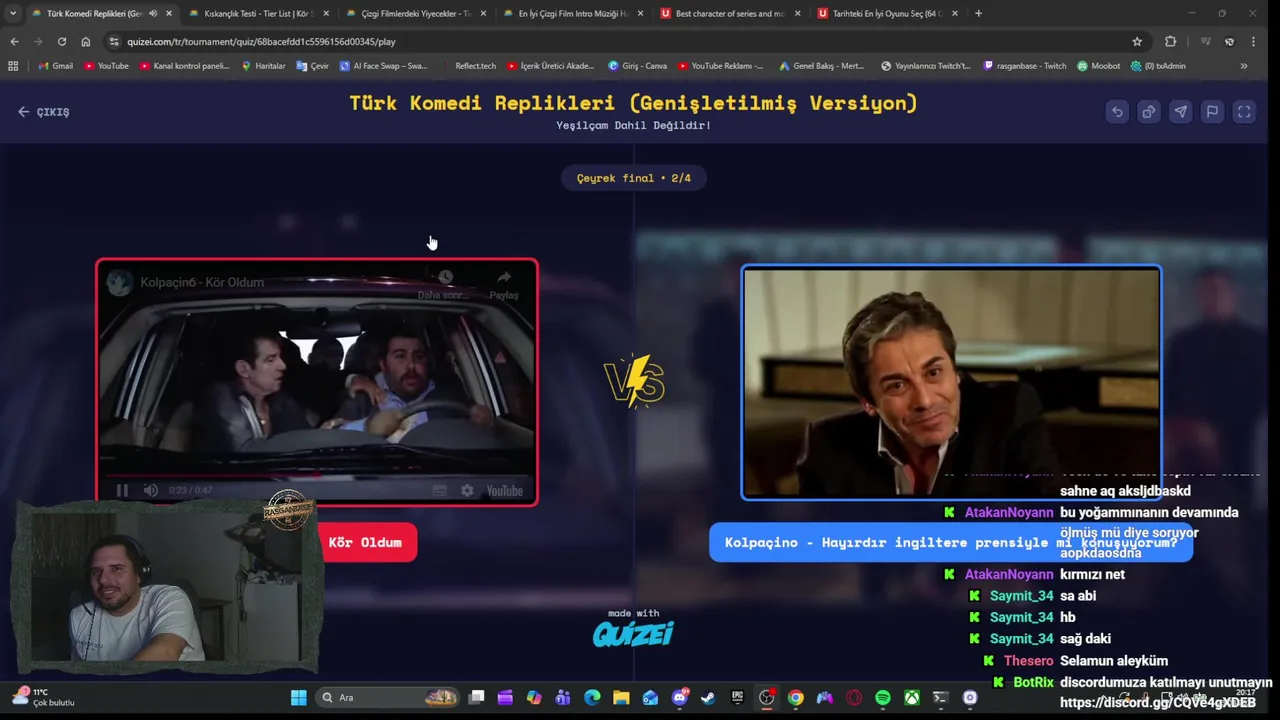Viewport: 1280px width, 720px height.
Task: Open the Reflect.tech bookmark
Action: coord(468,66)
